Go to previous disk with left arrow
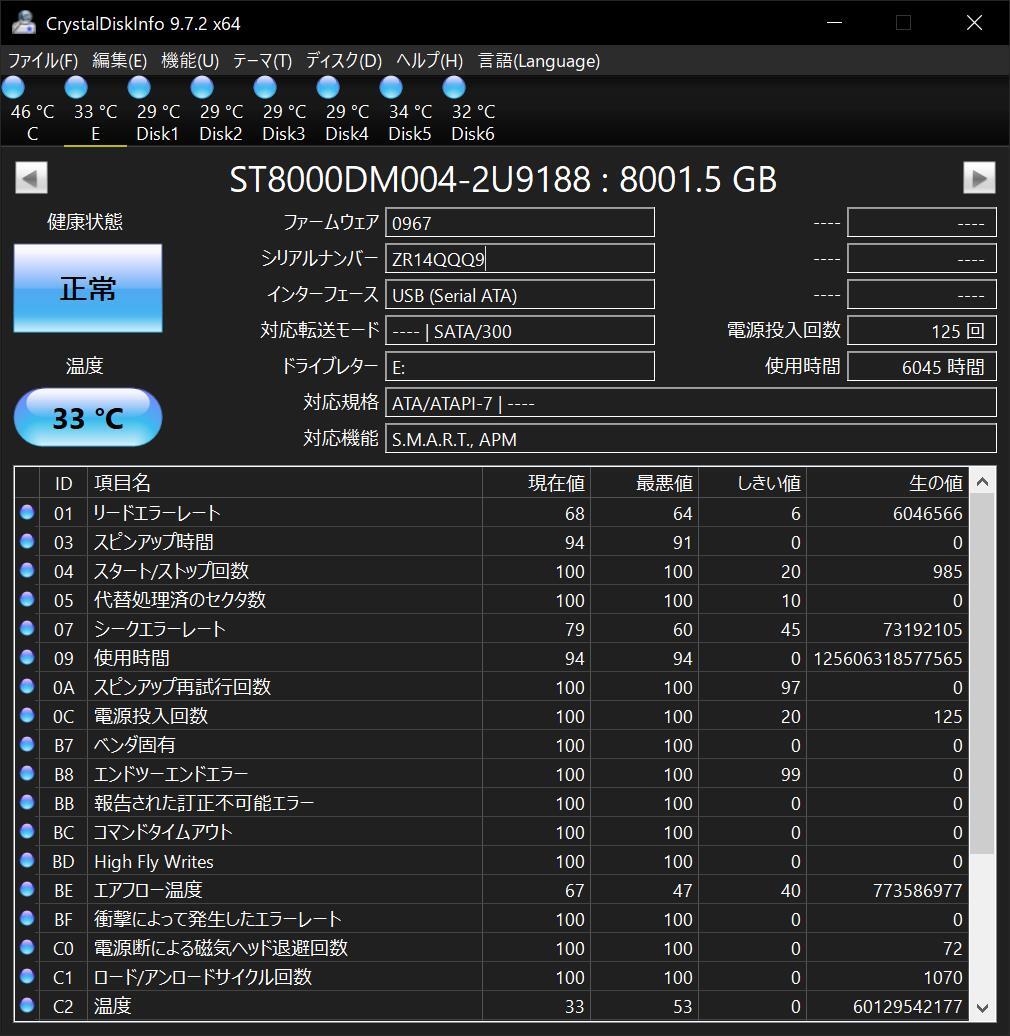The image size is (1010, 1036). click(x=31, y=178)
